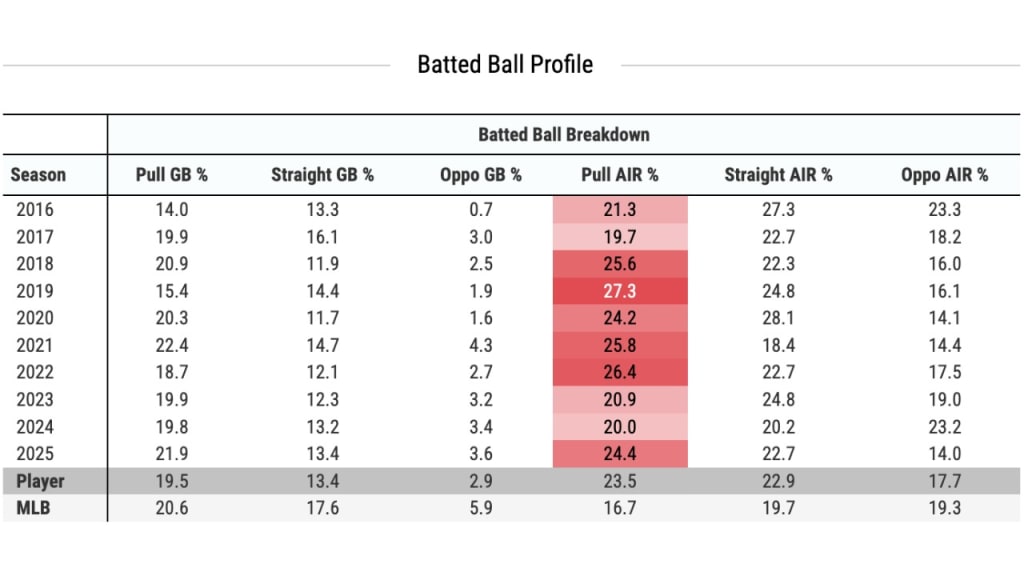Click the Season column header

coord(38,175)
